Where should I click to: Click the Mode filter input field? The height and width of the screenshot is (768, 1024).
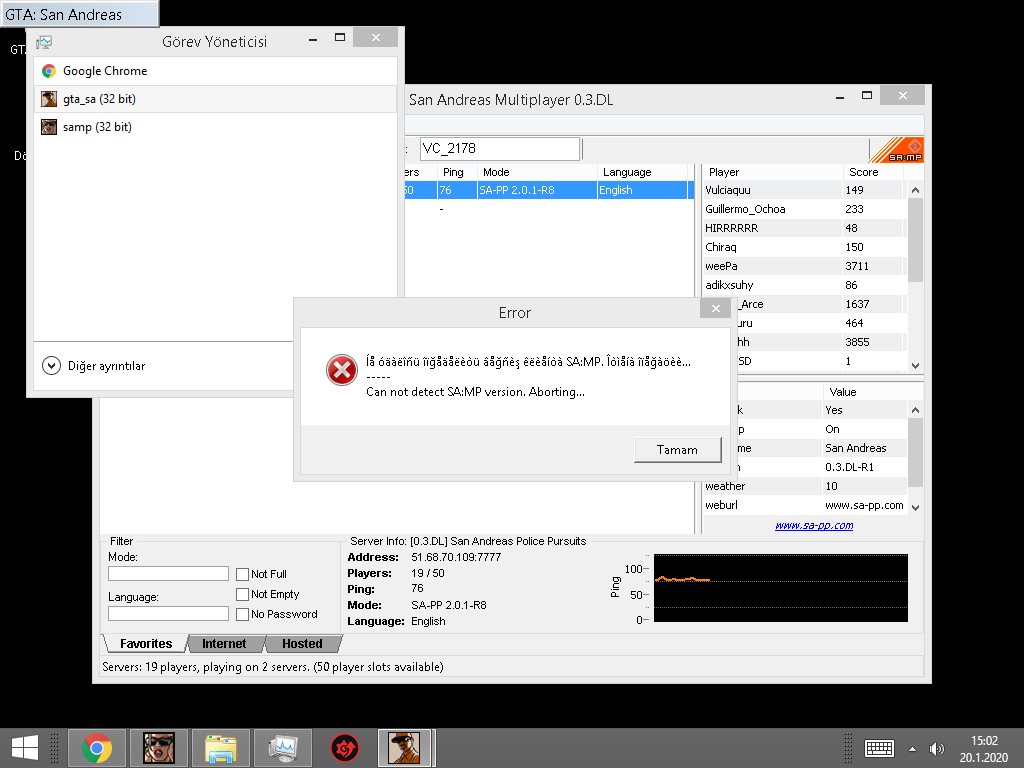[x=168, y=573]
